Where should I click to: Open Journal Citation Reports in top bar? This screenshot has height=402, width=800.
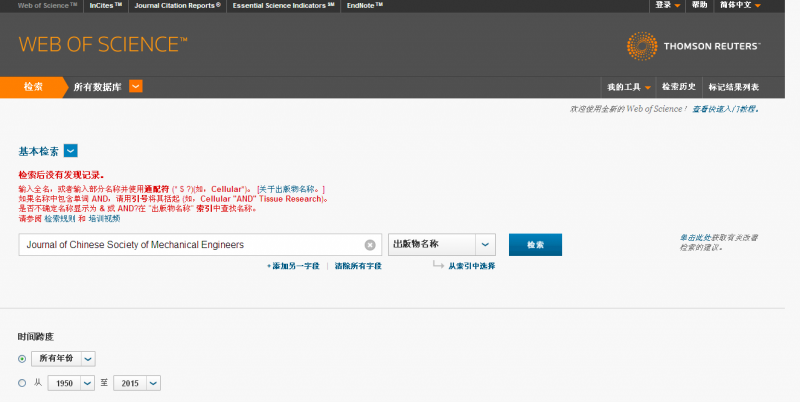(x=178, y=6)
